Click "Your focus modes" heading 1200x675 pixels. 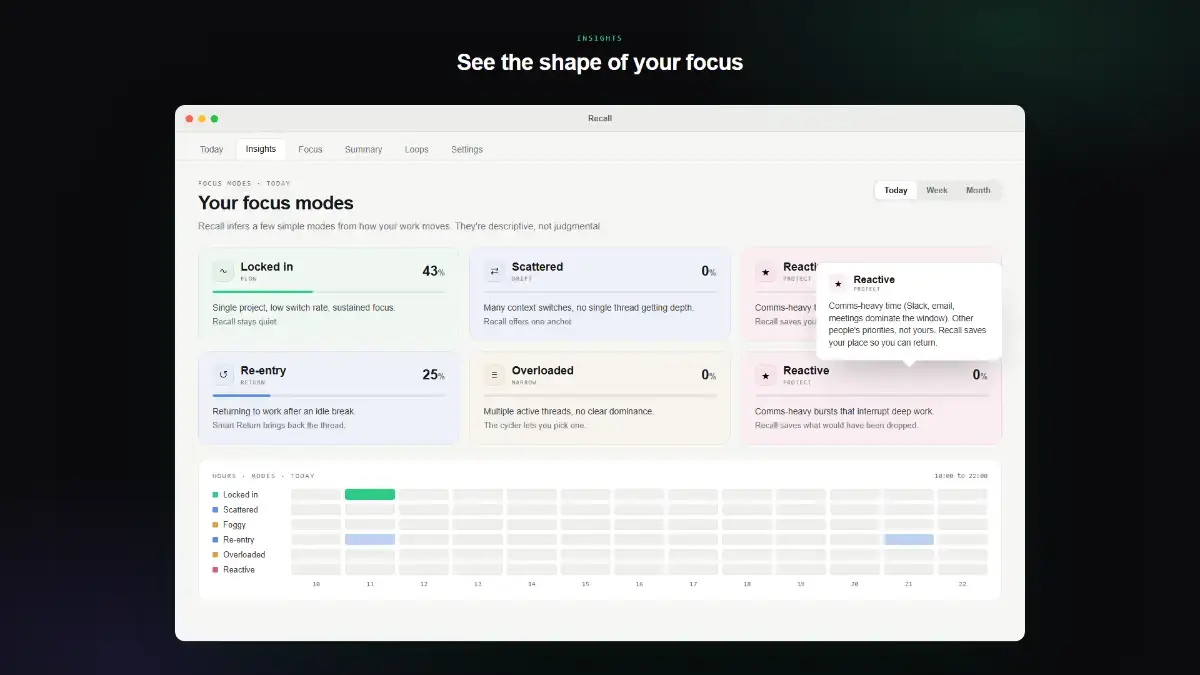click(276, 203)
